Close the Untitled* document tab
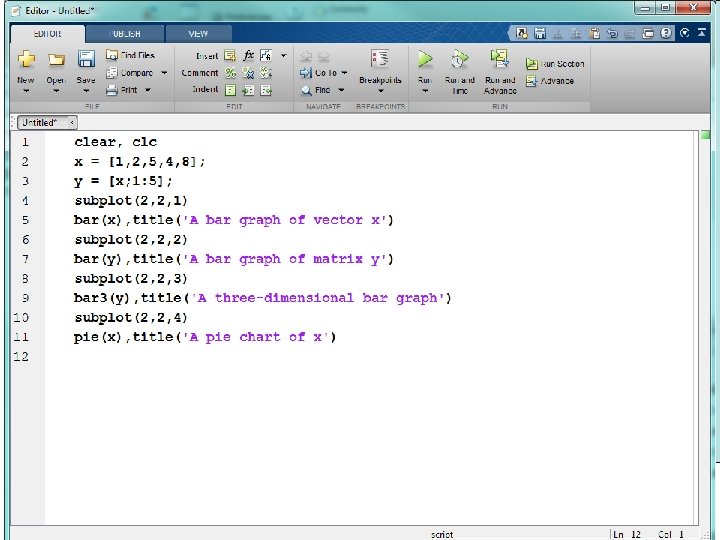The width and height of the screenshot is (720, 540). 72,123
